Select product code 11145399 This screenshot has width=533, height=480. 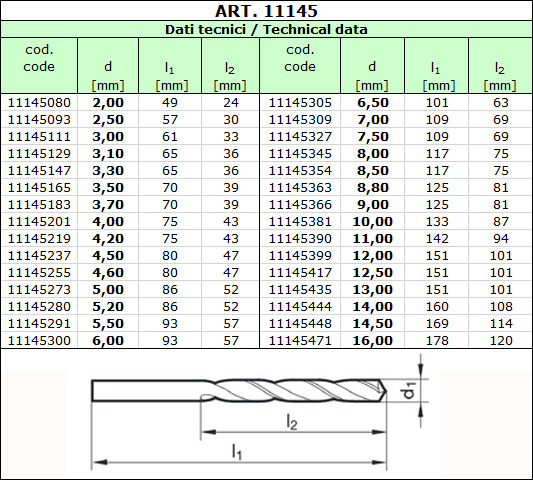[300, 256]
